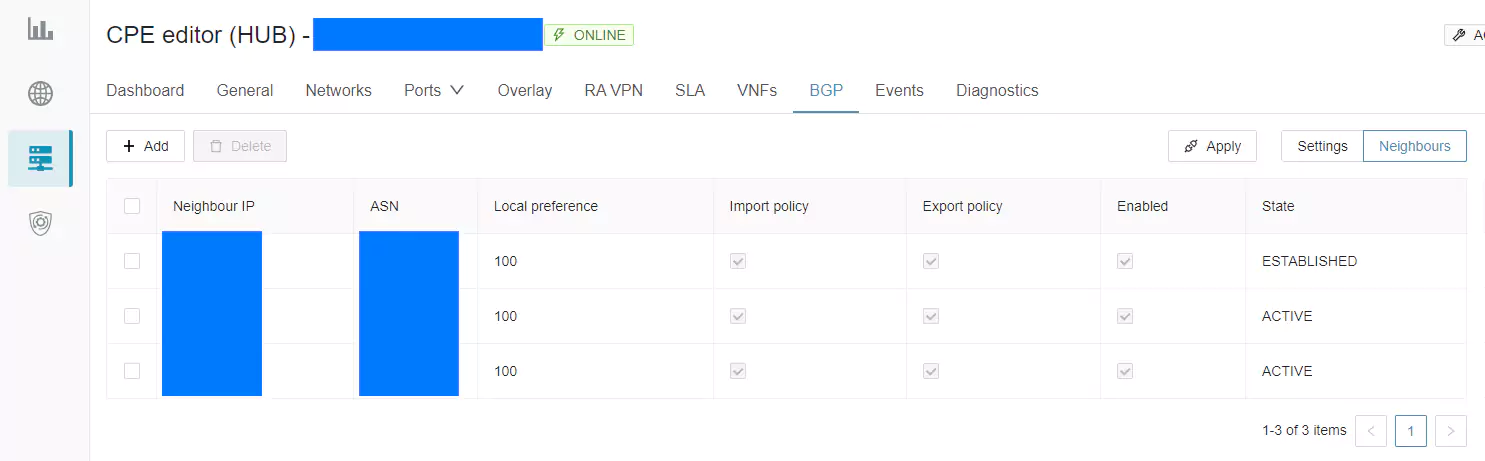
Task: Toggle the select-all checkbox in table header
Action: 132,206
